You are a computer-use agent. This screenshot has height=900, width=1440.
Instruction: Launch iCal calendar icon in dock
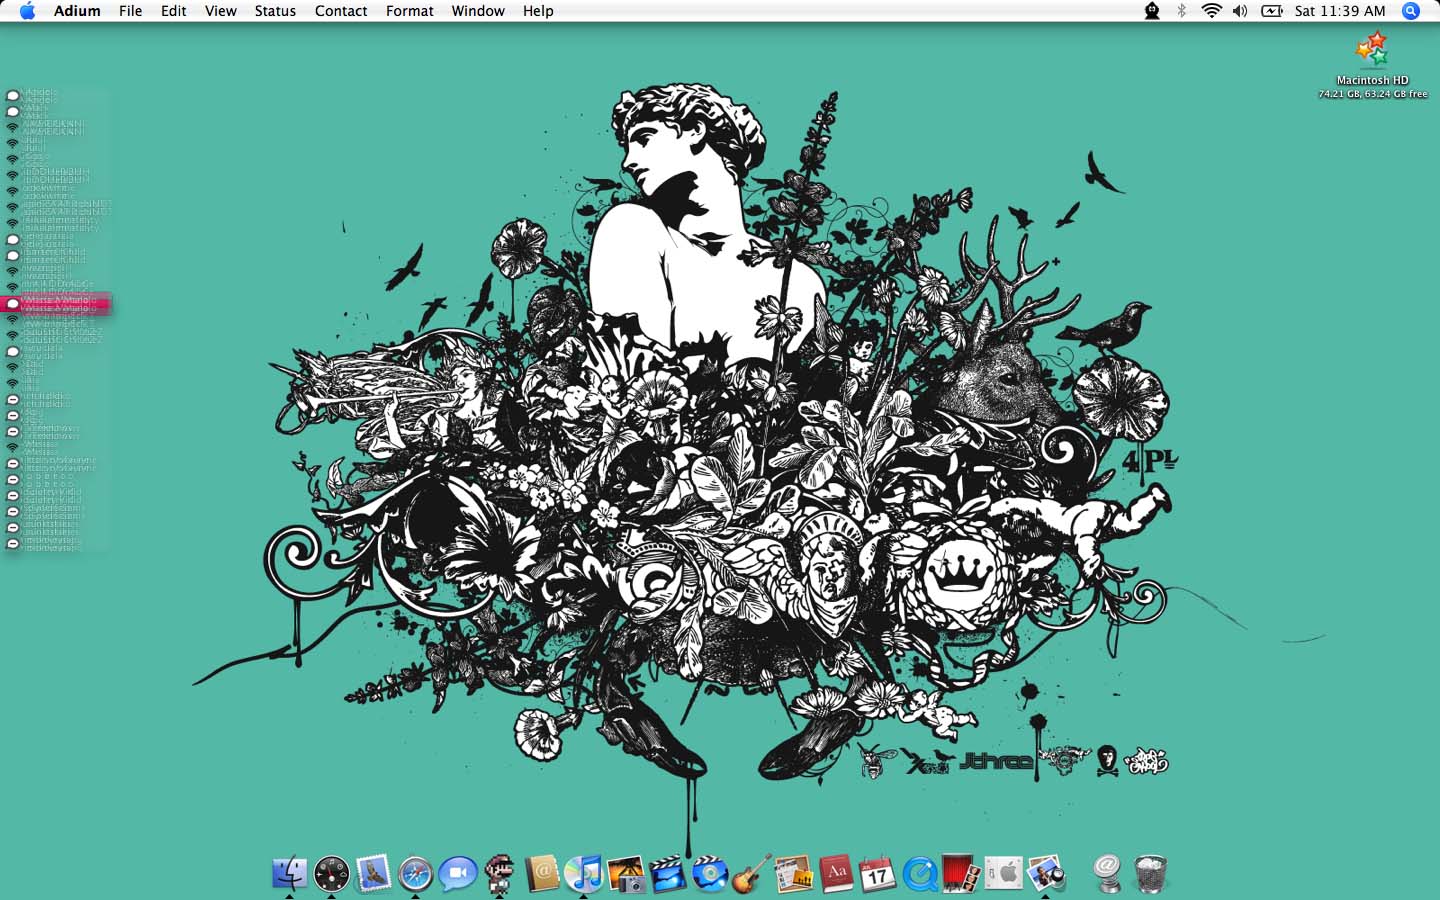tap(878, 873)
